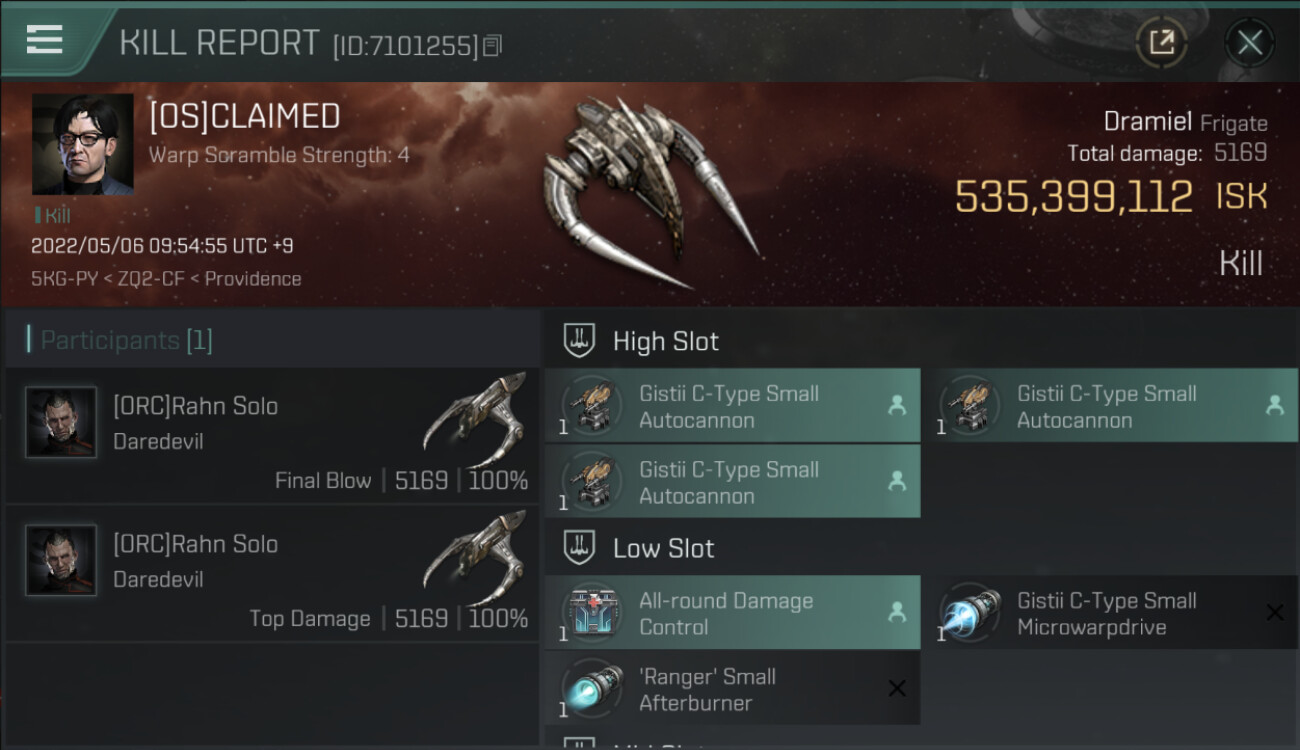Image resolution: width=1300 pixels, height=750 pixels.
Task: Copy the kill report ID icon
Action: (x=492, y=46)
